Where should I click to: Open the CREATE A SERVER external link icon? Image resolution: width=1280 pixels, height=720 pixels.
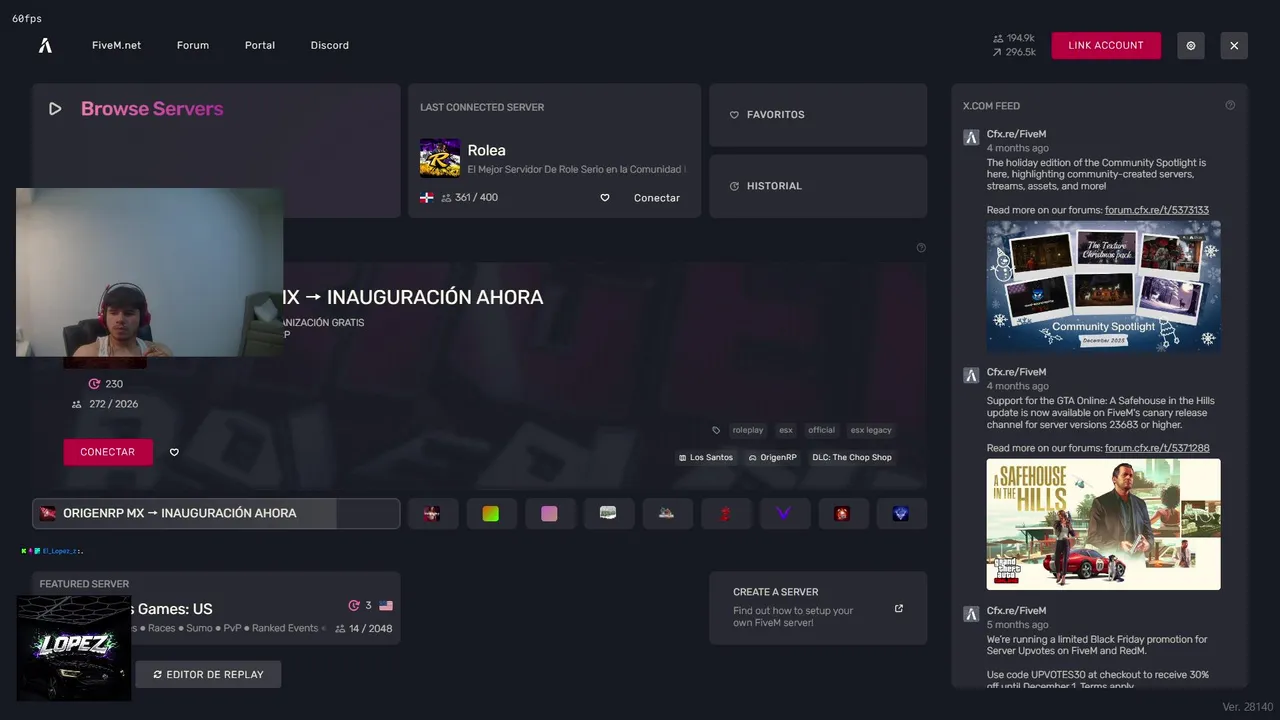tap(899, 608)
